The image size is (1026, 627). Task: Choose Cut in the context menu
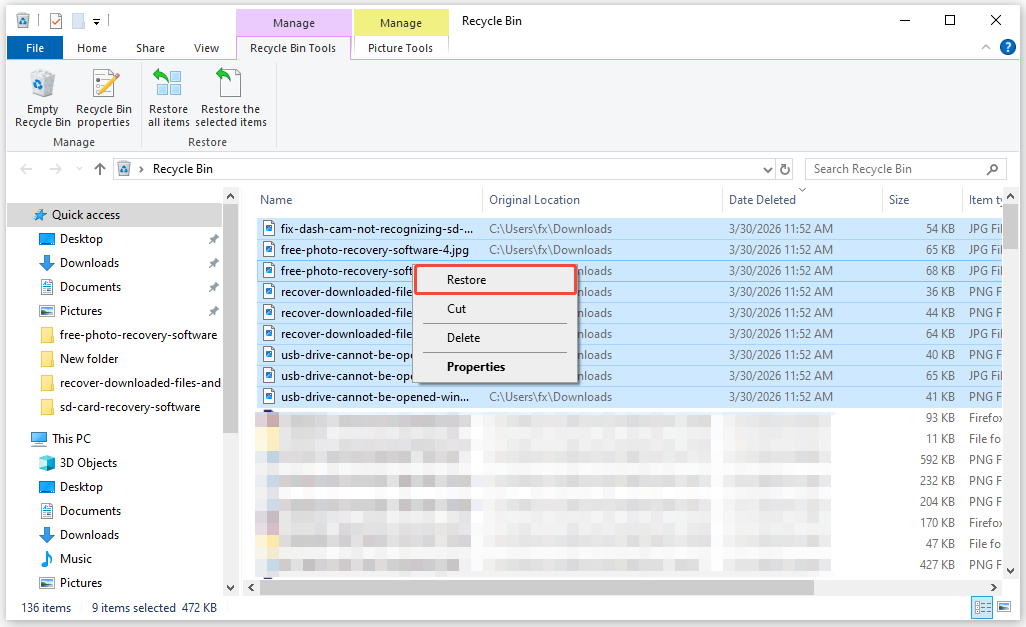(495, 308)
